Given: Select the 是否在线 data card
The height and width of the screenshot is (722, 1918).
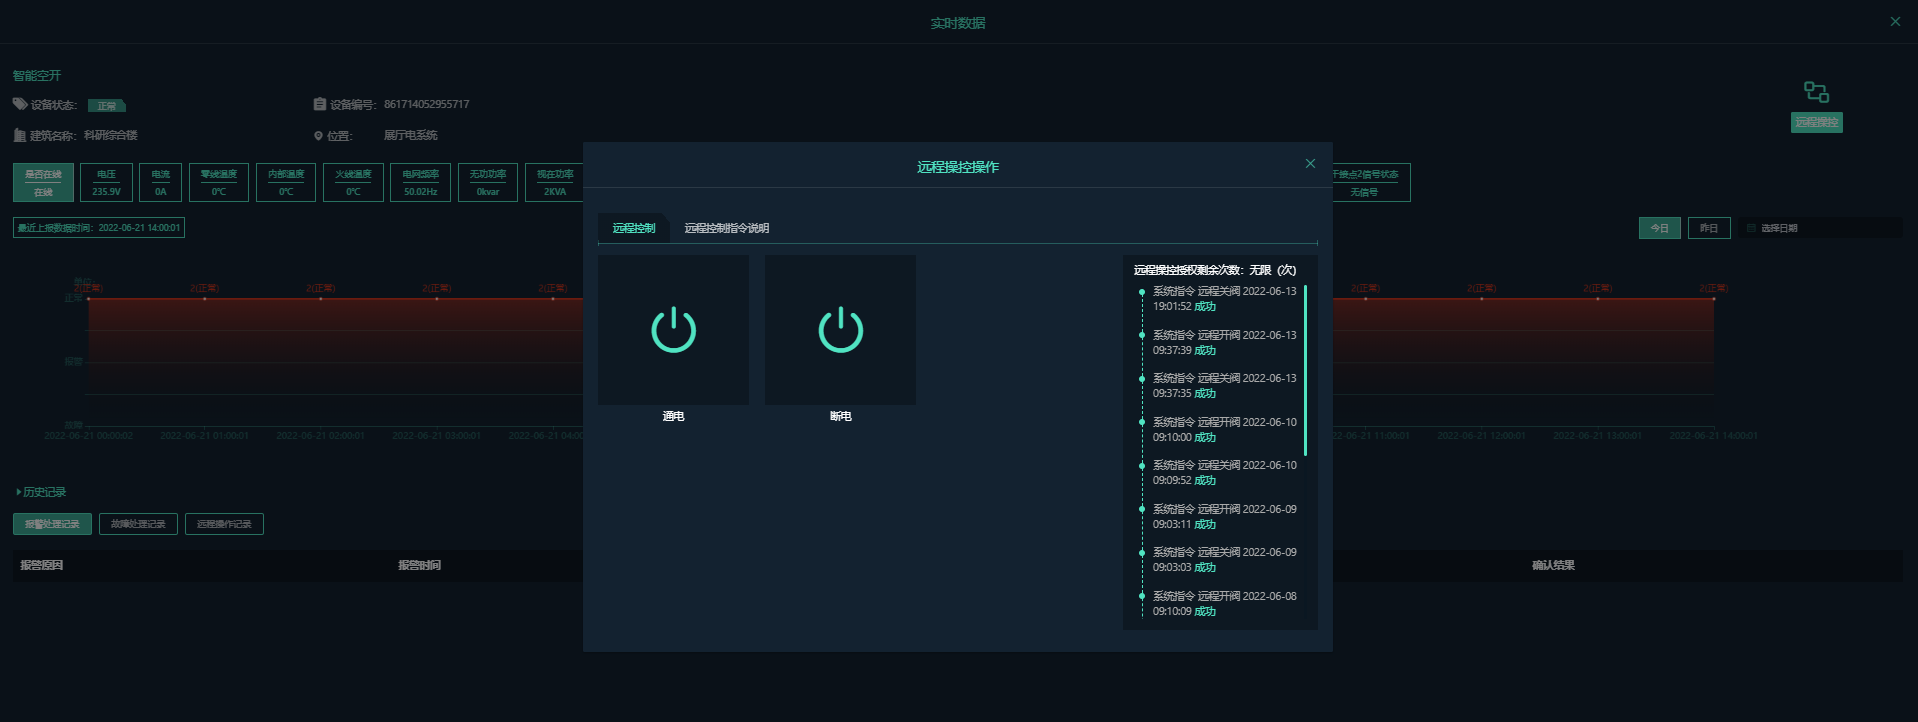Looking at the screenshot, I should coord(43,182).
